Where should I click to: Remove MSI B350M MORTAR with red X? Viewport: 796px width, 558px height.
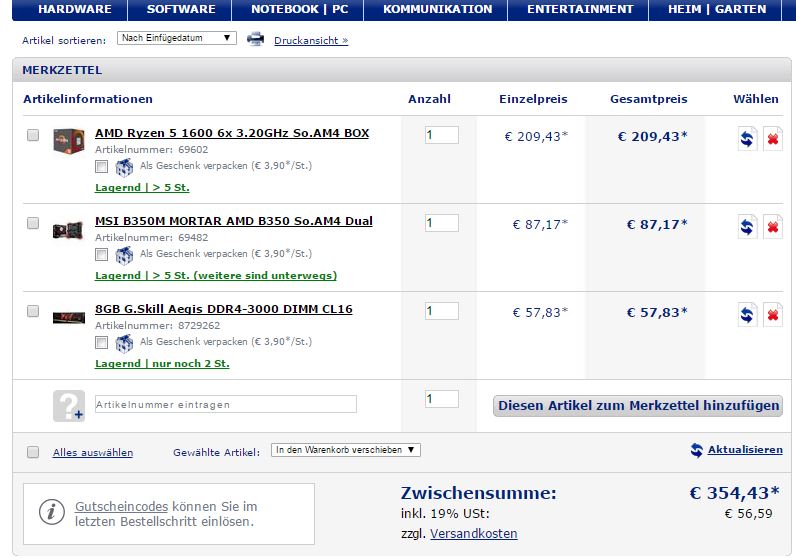(773, 226)
